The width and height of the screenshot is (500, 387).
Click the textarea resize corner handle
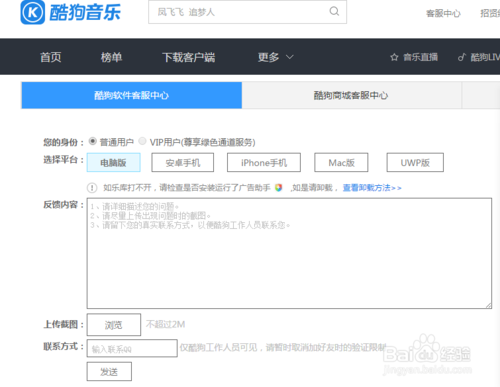488,305
